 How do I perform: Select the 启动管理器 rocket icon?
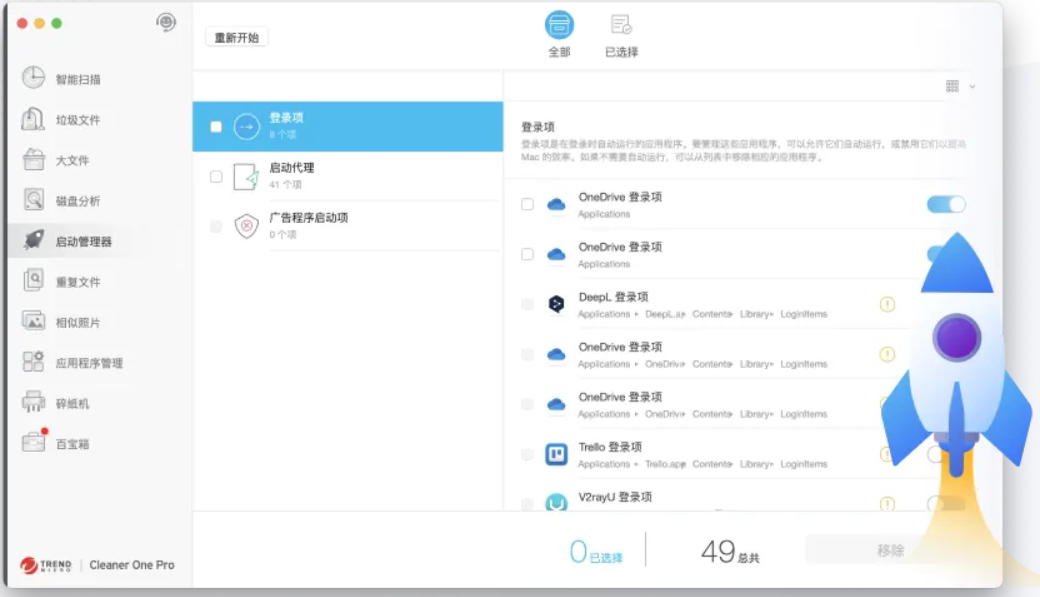click(x=33, y=240)
